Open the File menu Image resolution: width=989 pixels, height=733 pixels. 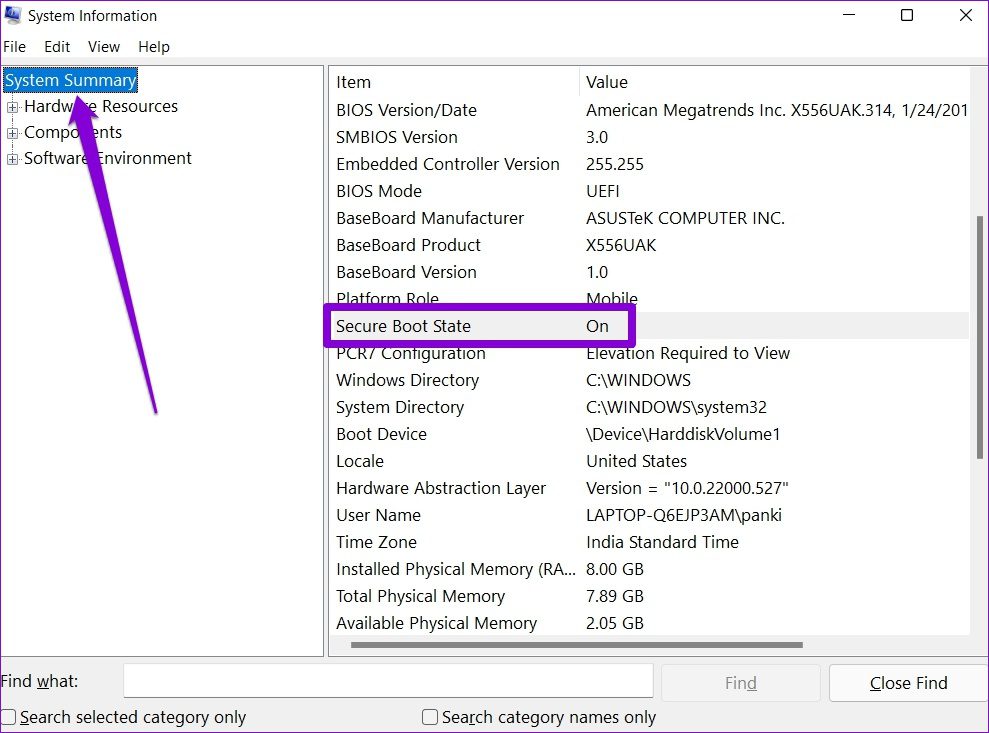click(x=14, y=47)
